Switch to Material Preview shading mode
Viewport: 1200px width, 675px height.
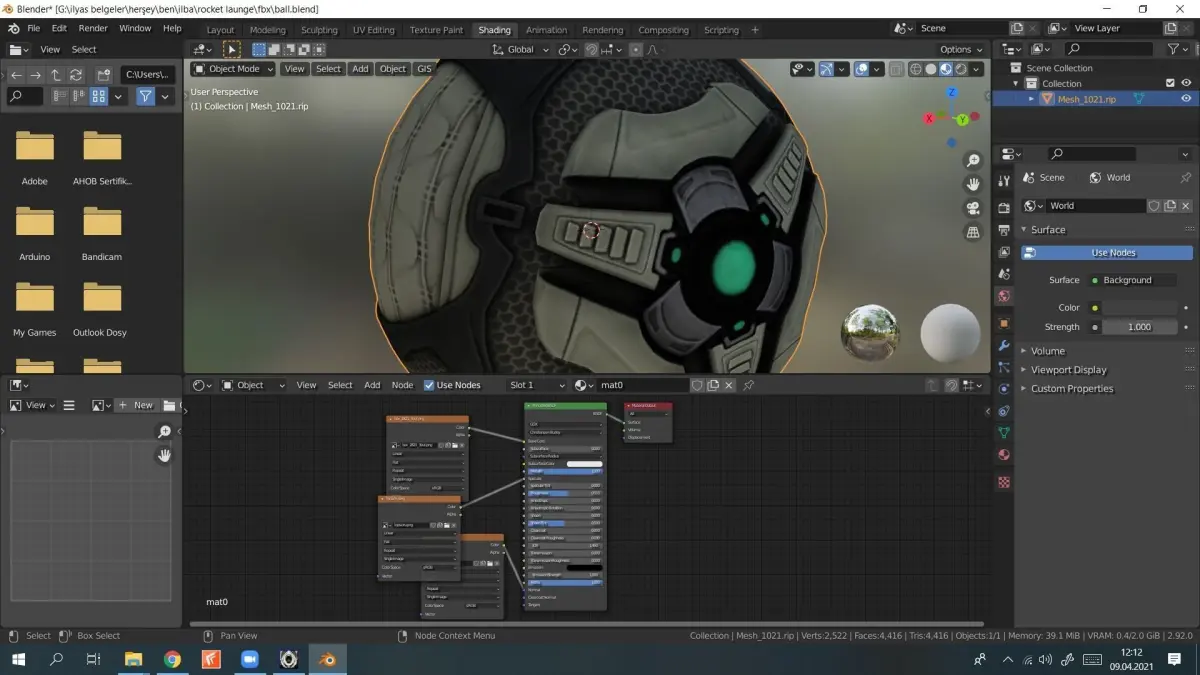click(x=946, y=69)
